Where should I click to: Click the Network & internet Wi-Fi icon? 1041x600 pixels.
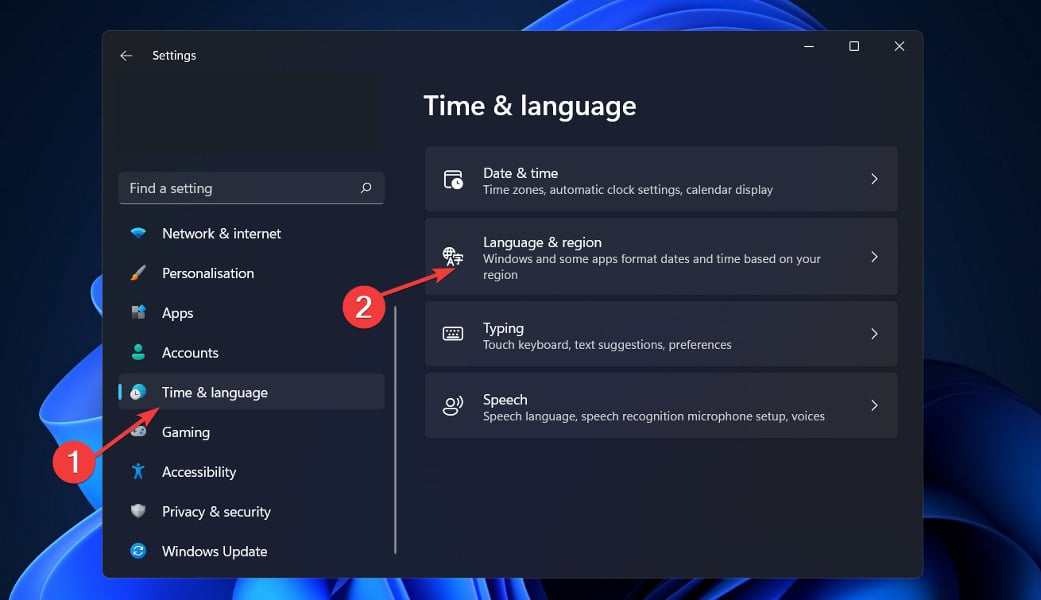coord(138,233)
